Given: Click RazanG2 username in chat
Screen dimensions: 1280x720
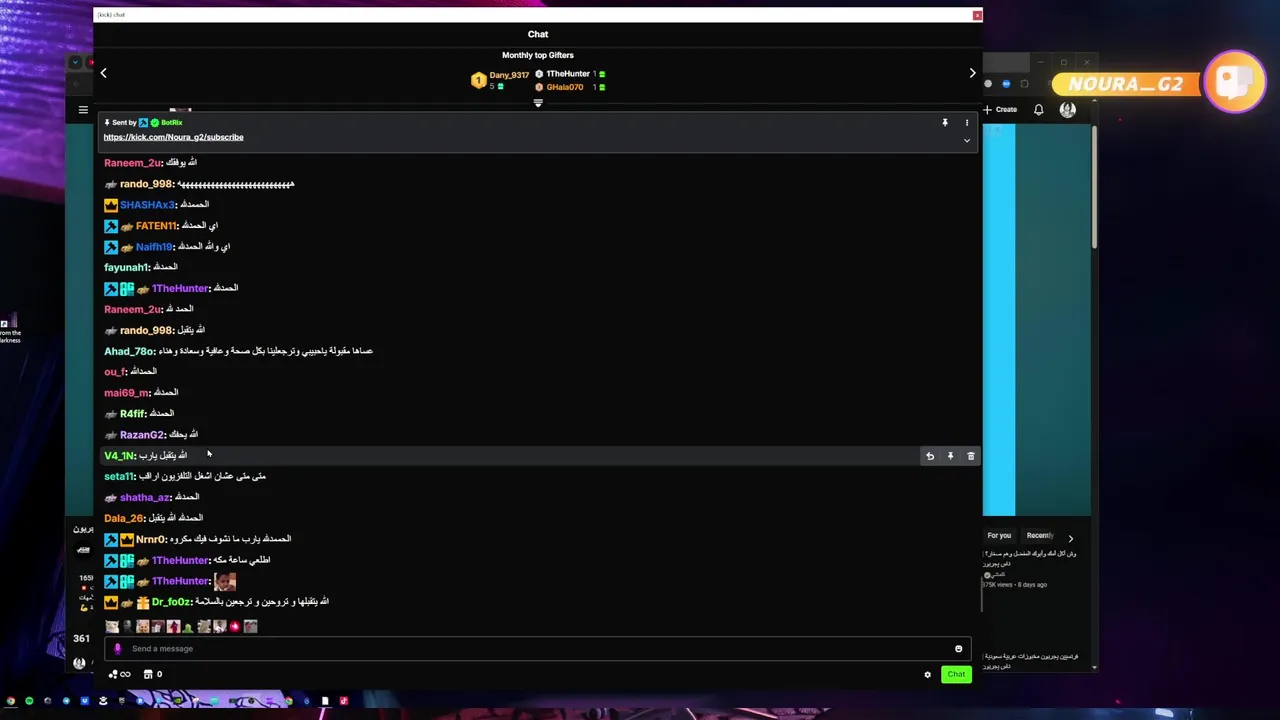Looking at the screenshot, I should pos(142,435).
